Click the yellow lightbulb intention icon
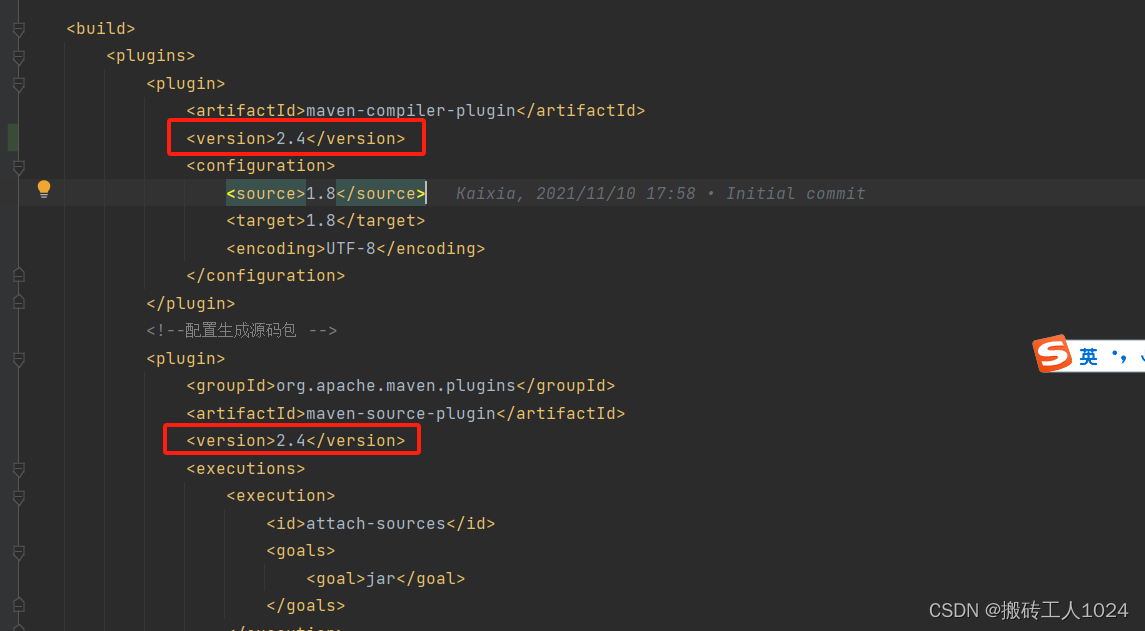Viewport: 1145px width, 631px height. coord(42,189)
